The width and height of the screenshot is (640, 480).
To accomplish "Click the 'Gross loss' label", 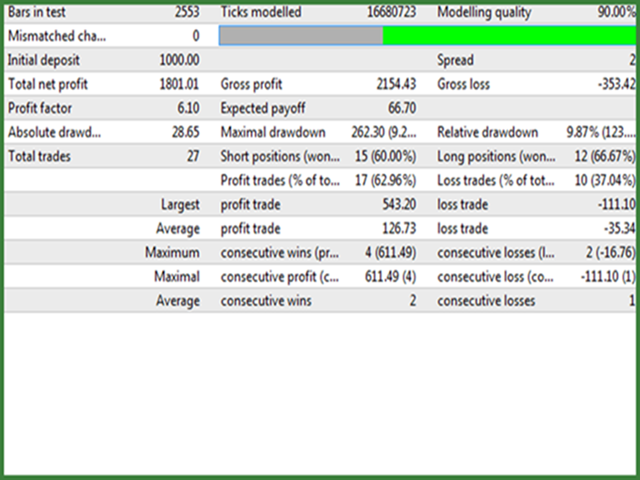I will (463, 84).
